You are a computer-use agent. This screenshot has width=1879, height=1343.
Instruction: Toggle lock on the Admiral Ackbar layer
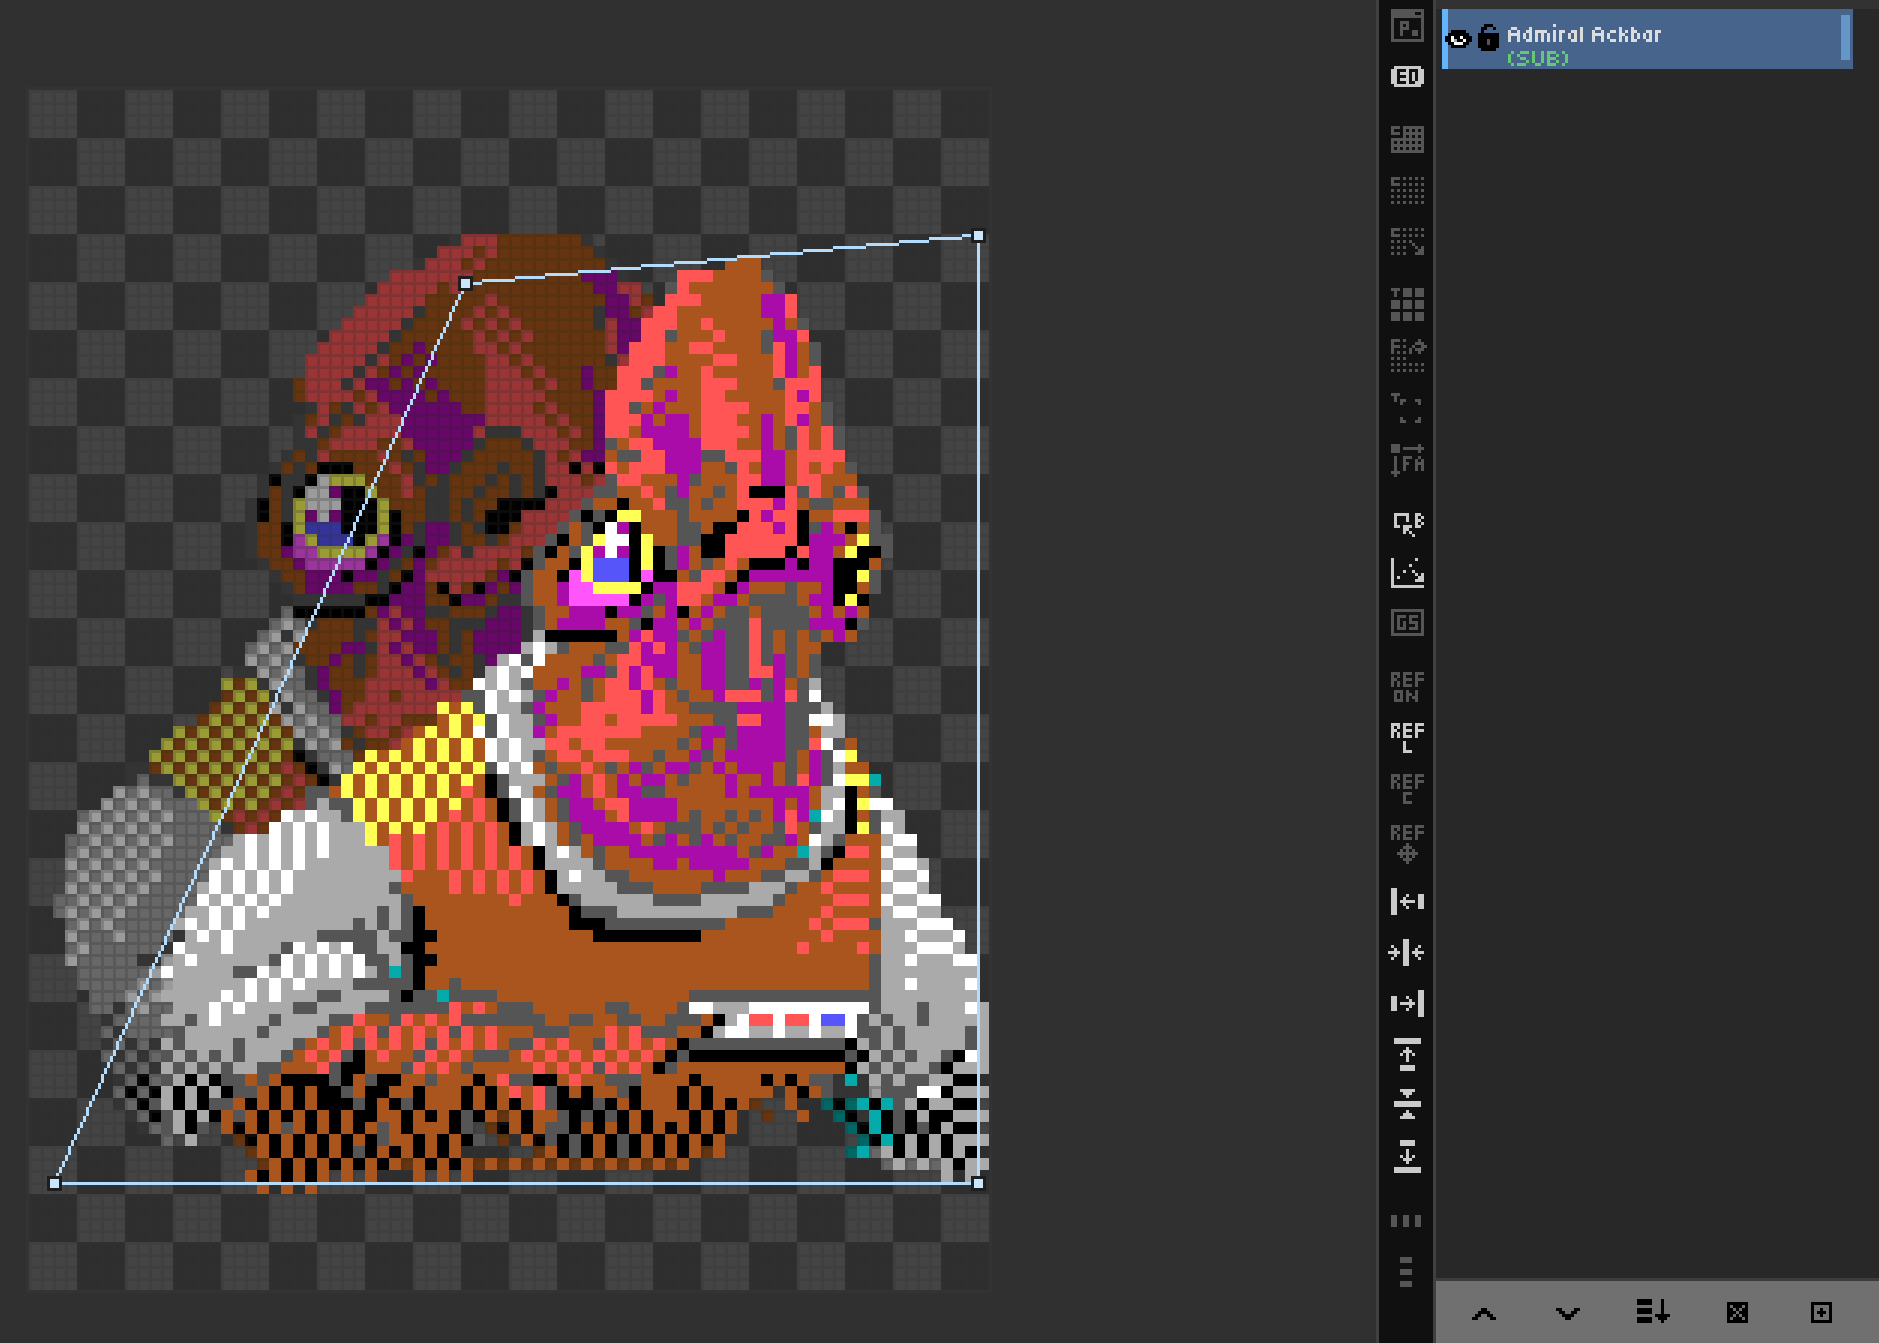1489,38
